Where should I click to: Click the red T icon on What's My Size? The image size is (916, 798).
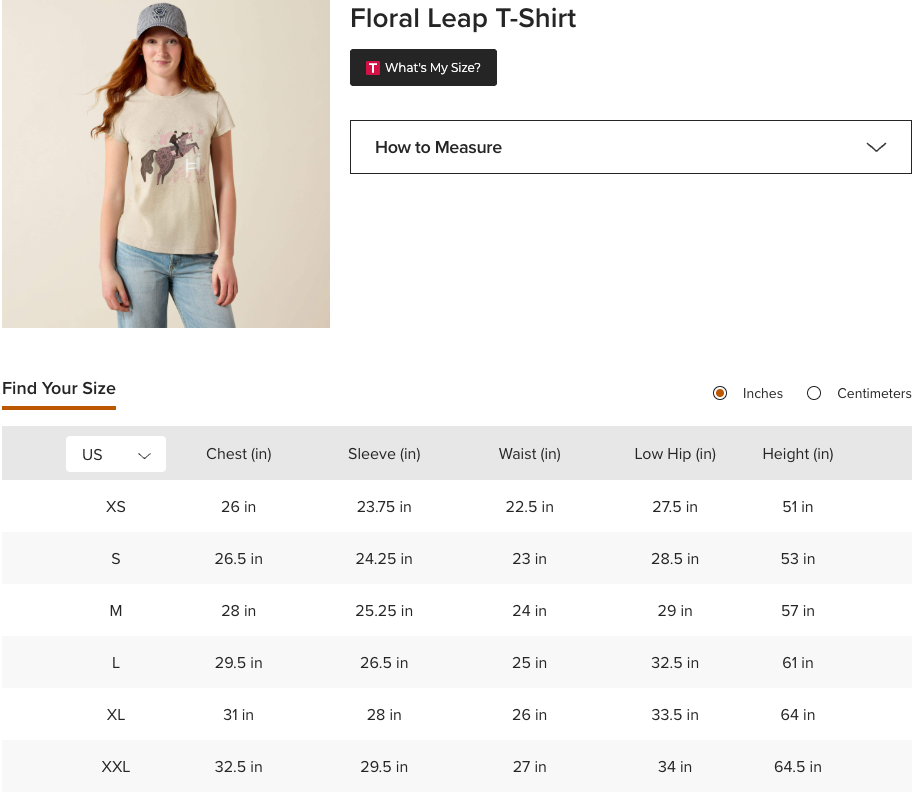[373, 68]
